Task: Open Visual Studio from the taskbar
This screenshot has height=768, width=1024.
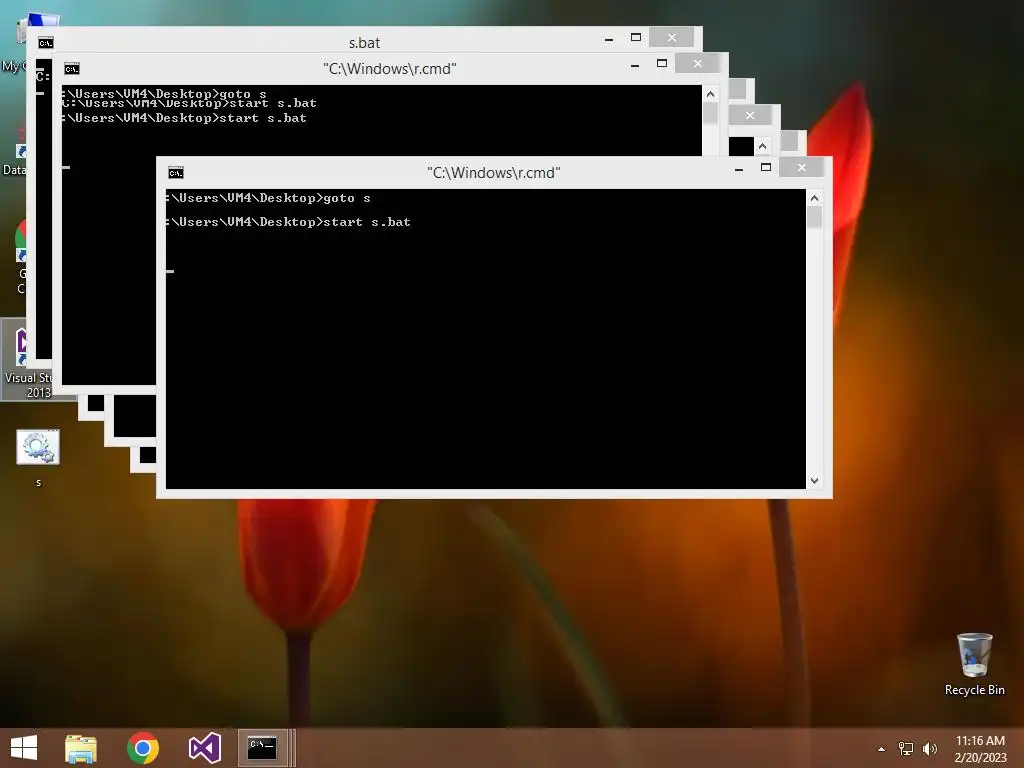Action: (x=204, y=748)
